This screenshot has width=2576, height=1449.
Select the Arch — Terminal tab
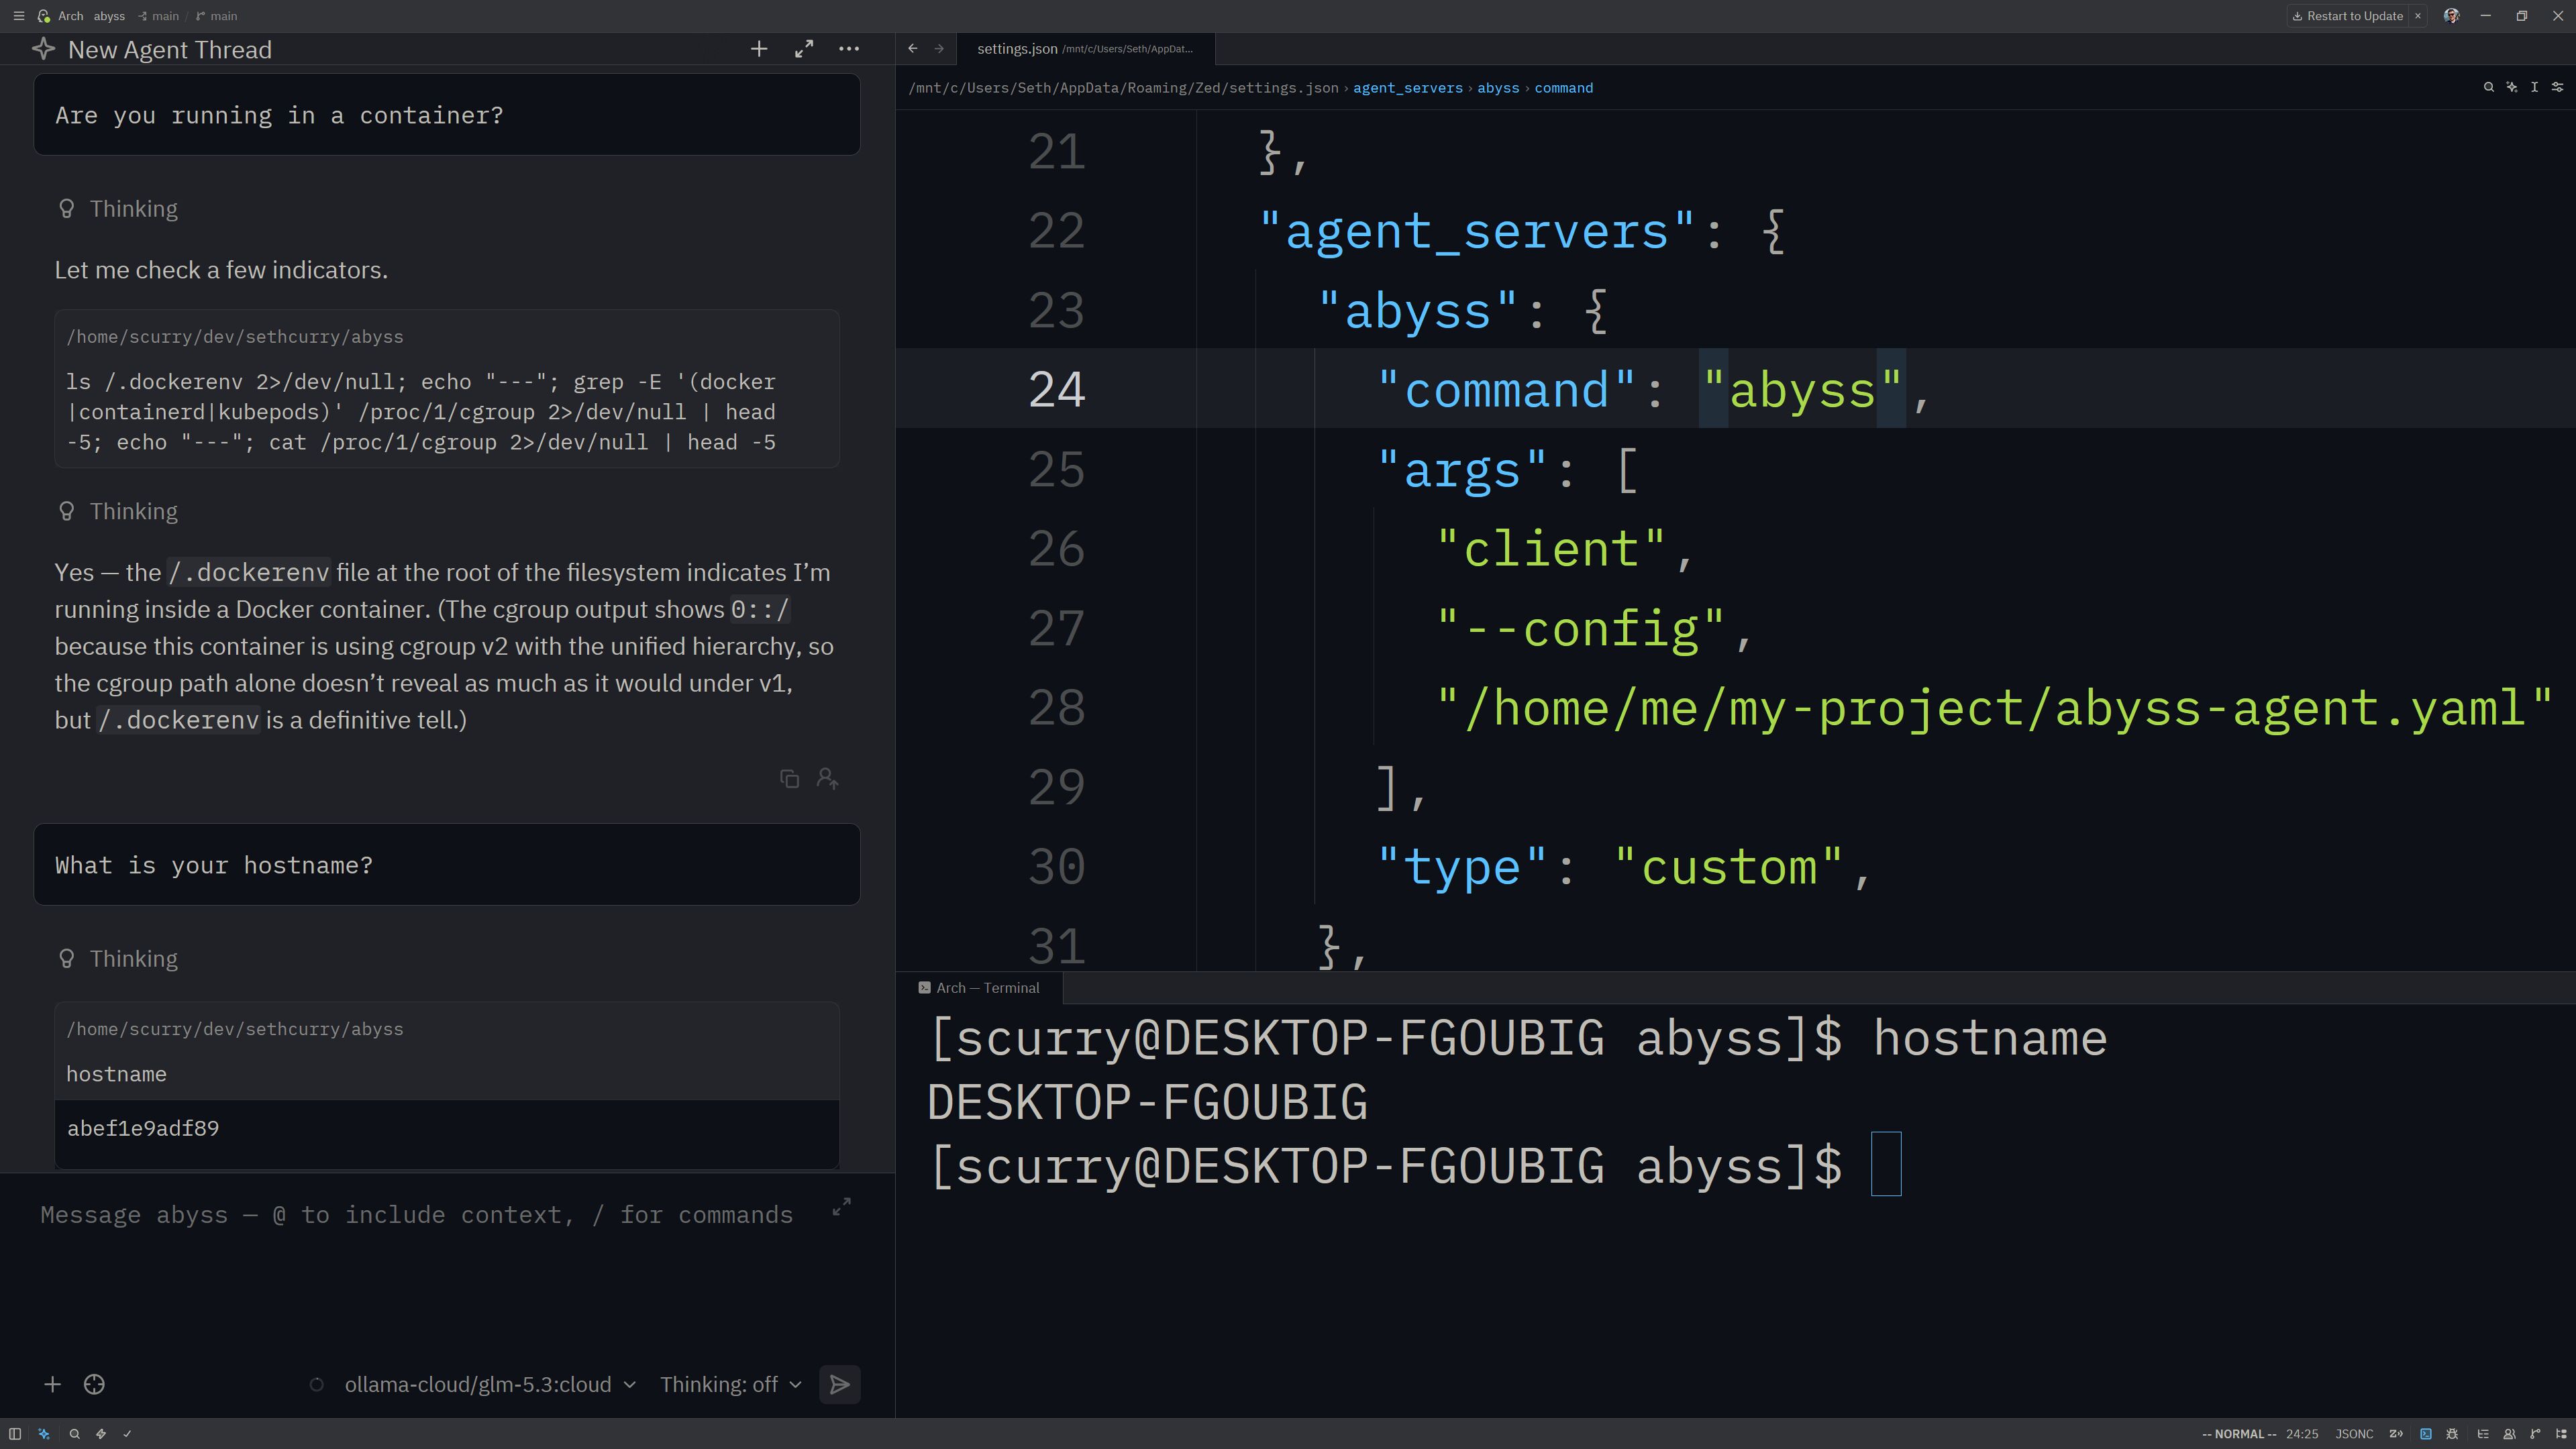click(x=979, y=987)
